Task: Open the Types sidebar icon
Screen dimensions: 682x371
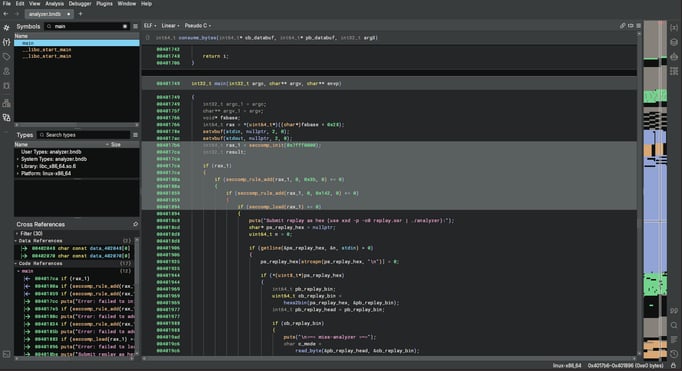Action: pos(7,42)
